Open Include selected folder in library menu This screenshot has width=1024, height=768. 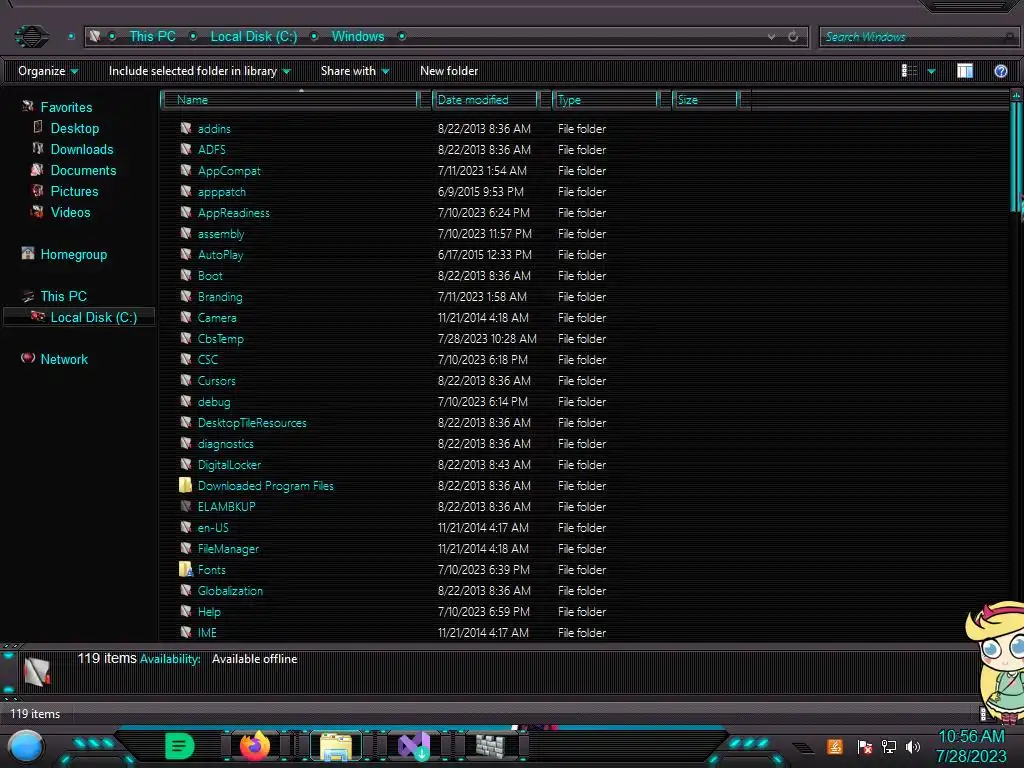pos(199,71)
